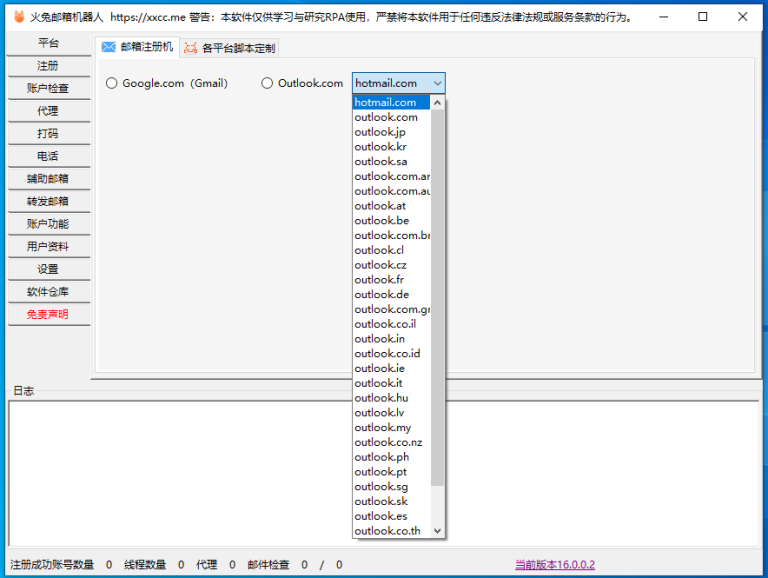Select outlook.sg from the list
The height and width of the screenshot is (578, 768).
tap(391, 486)
